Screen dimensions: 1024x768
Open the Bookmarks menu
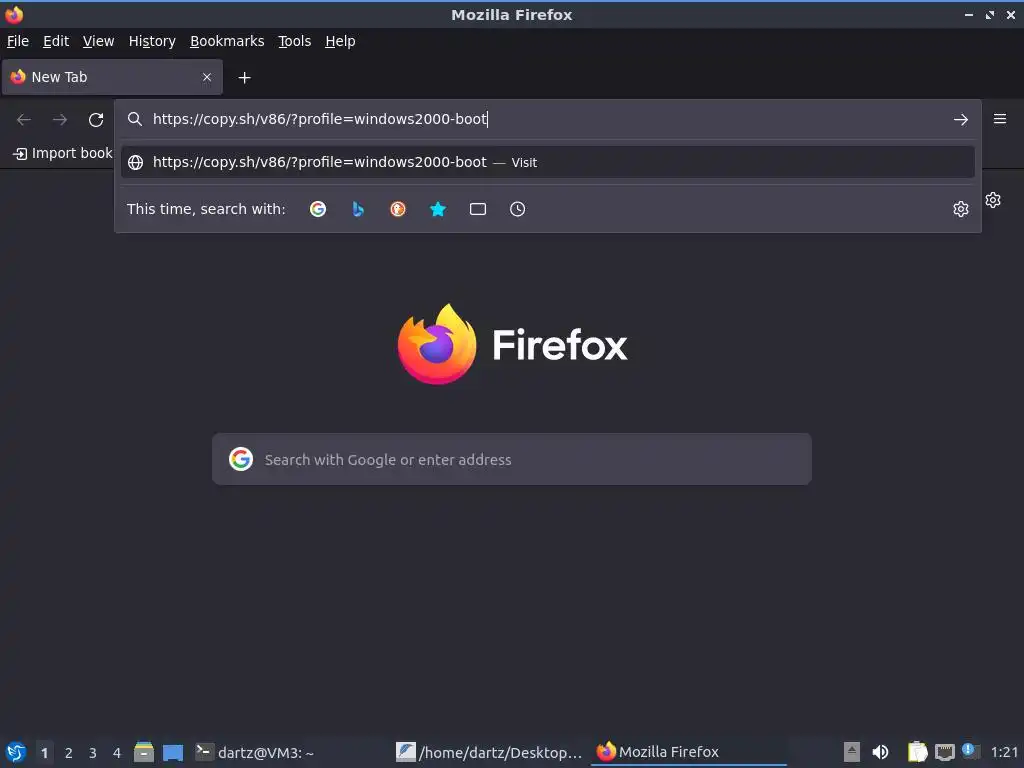point(227,41)
